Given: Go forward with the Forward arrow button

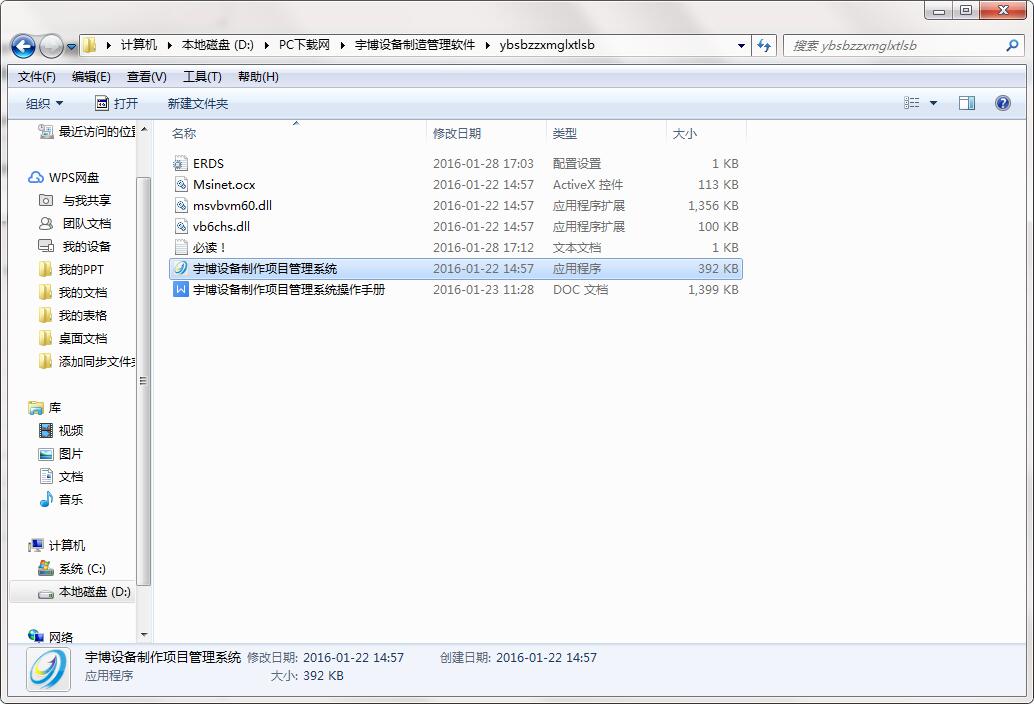Looking at the screenshot, I should tap(51, 46).
